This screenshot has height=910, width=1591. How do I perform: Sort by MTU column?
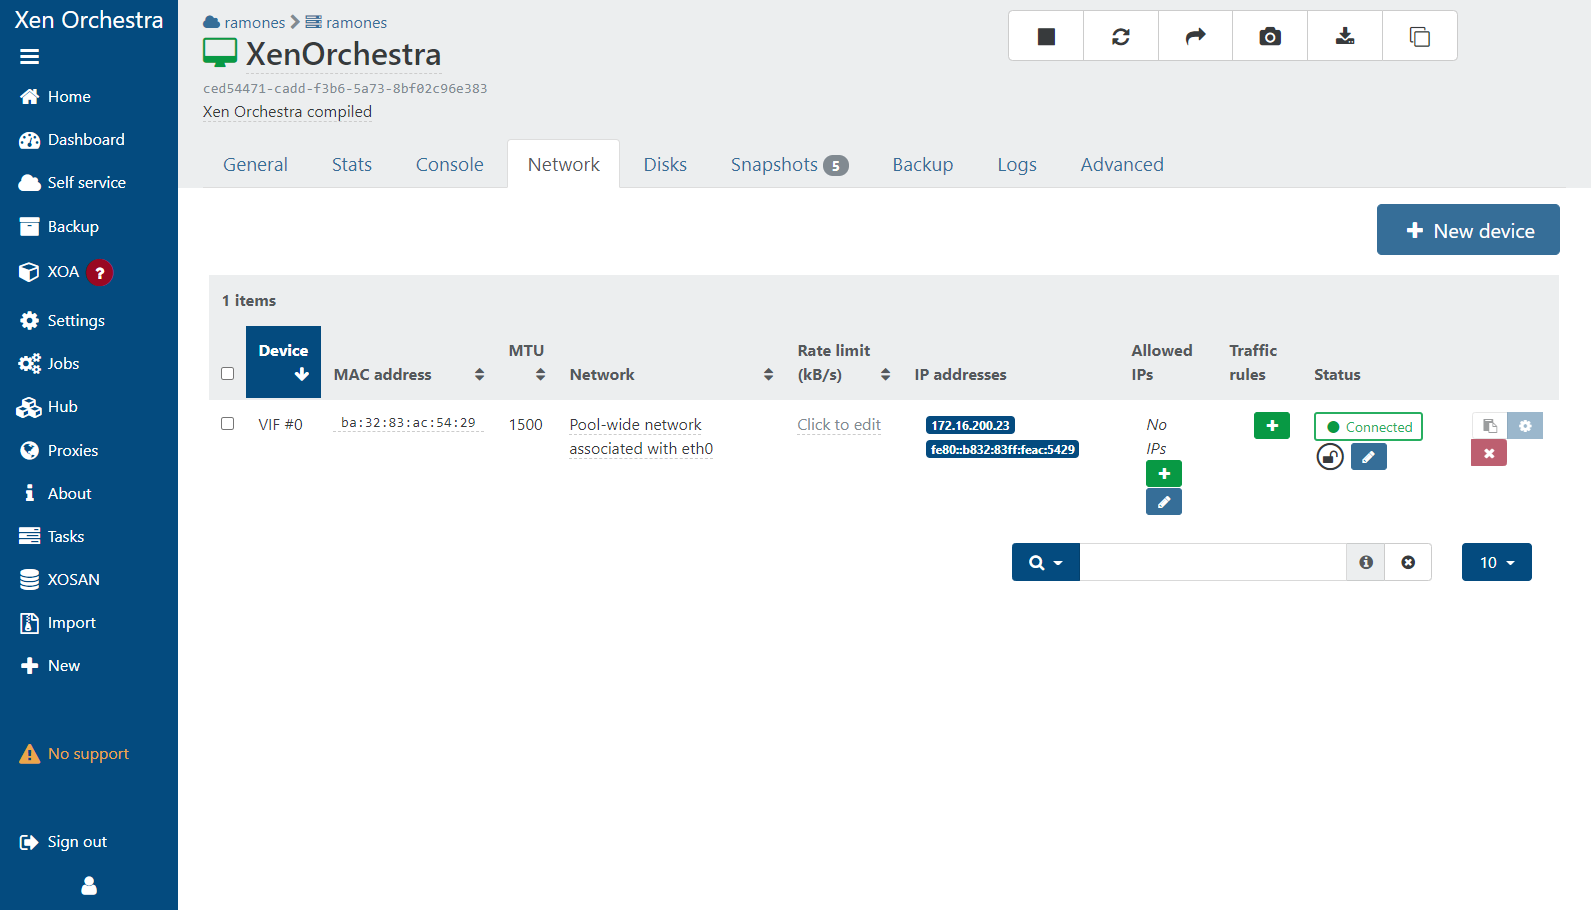[527, 362]
